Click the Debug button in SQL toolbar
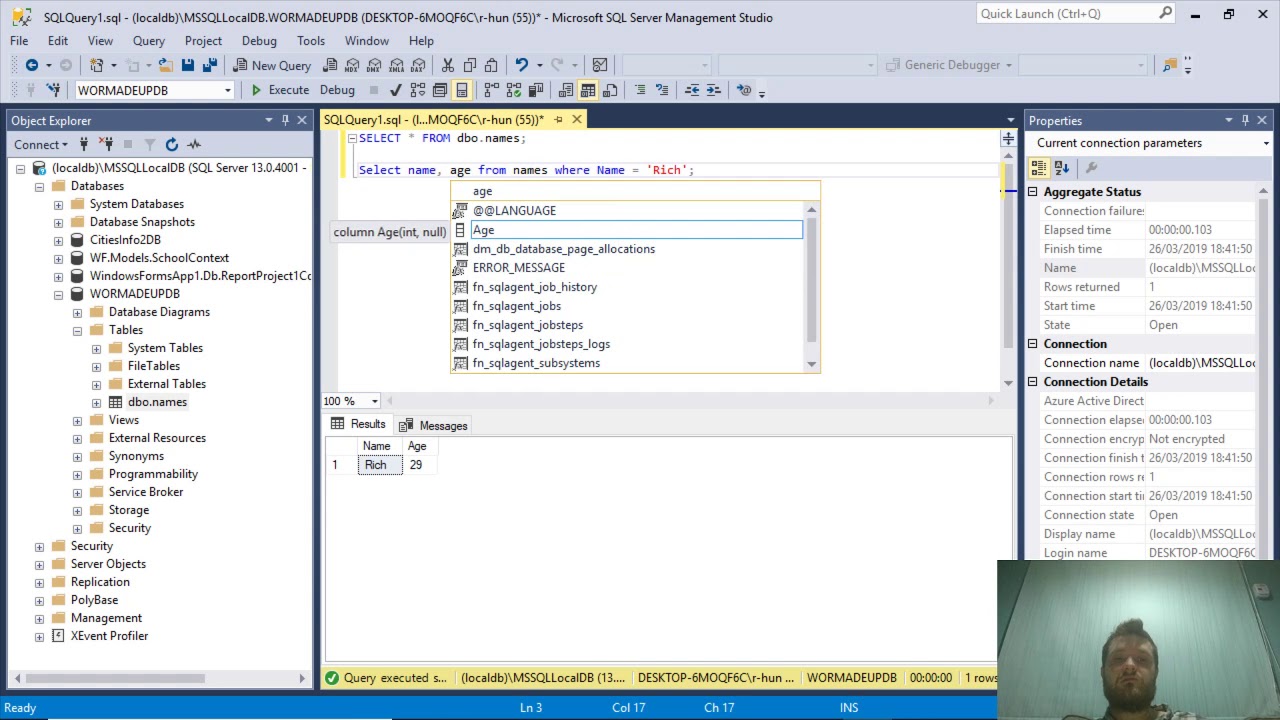This screenshot has width=1280, height=720. [x=337, y=90]
